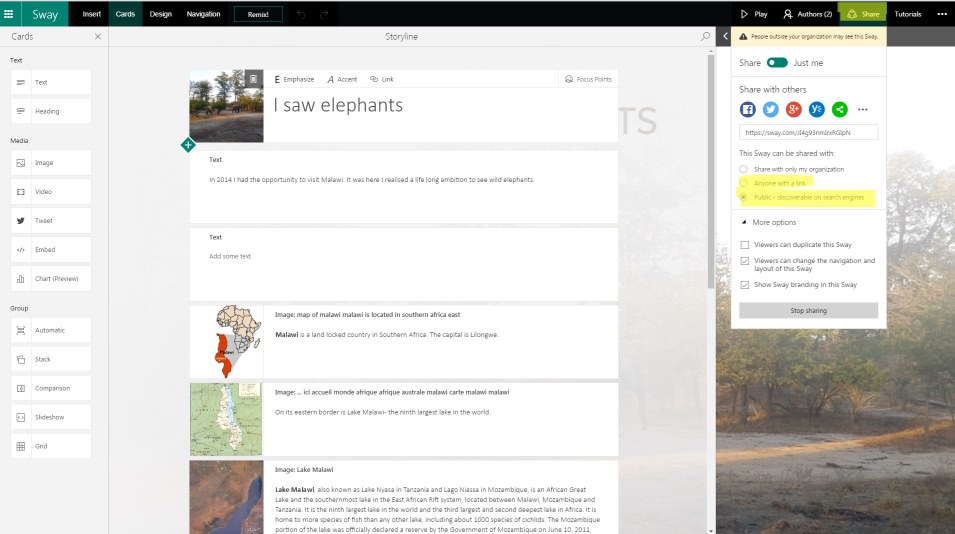This screenshot has height=534, width=955.
Task: Open the top-right overflow menu ellipsis
Action: (x=941, y=14)
